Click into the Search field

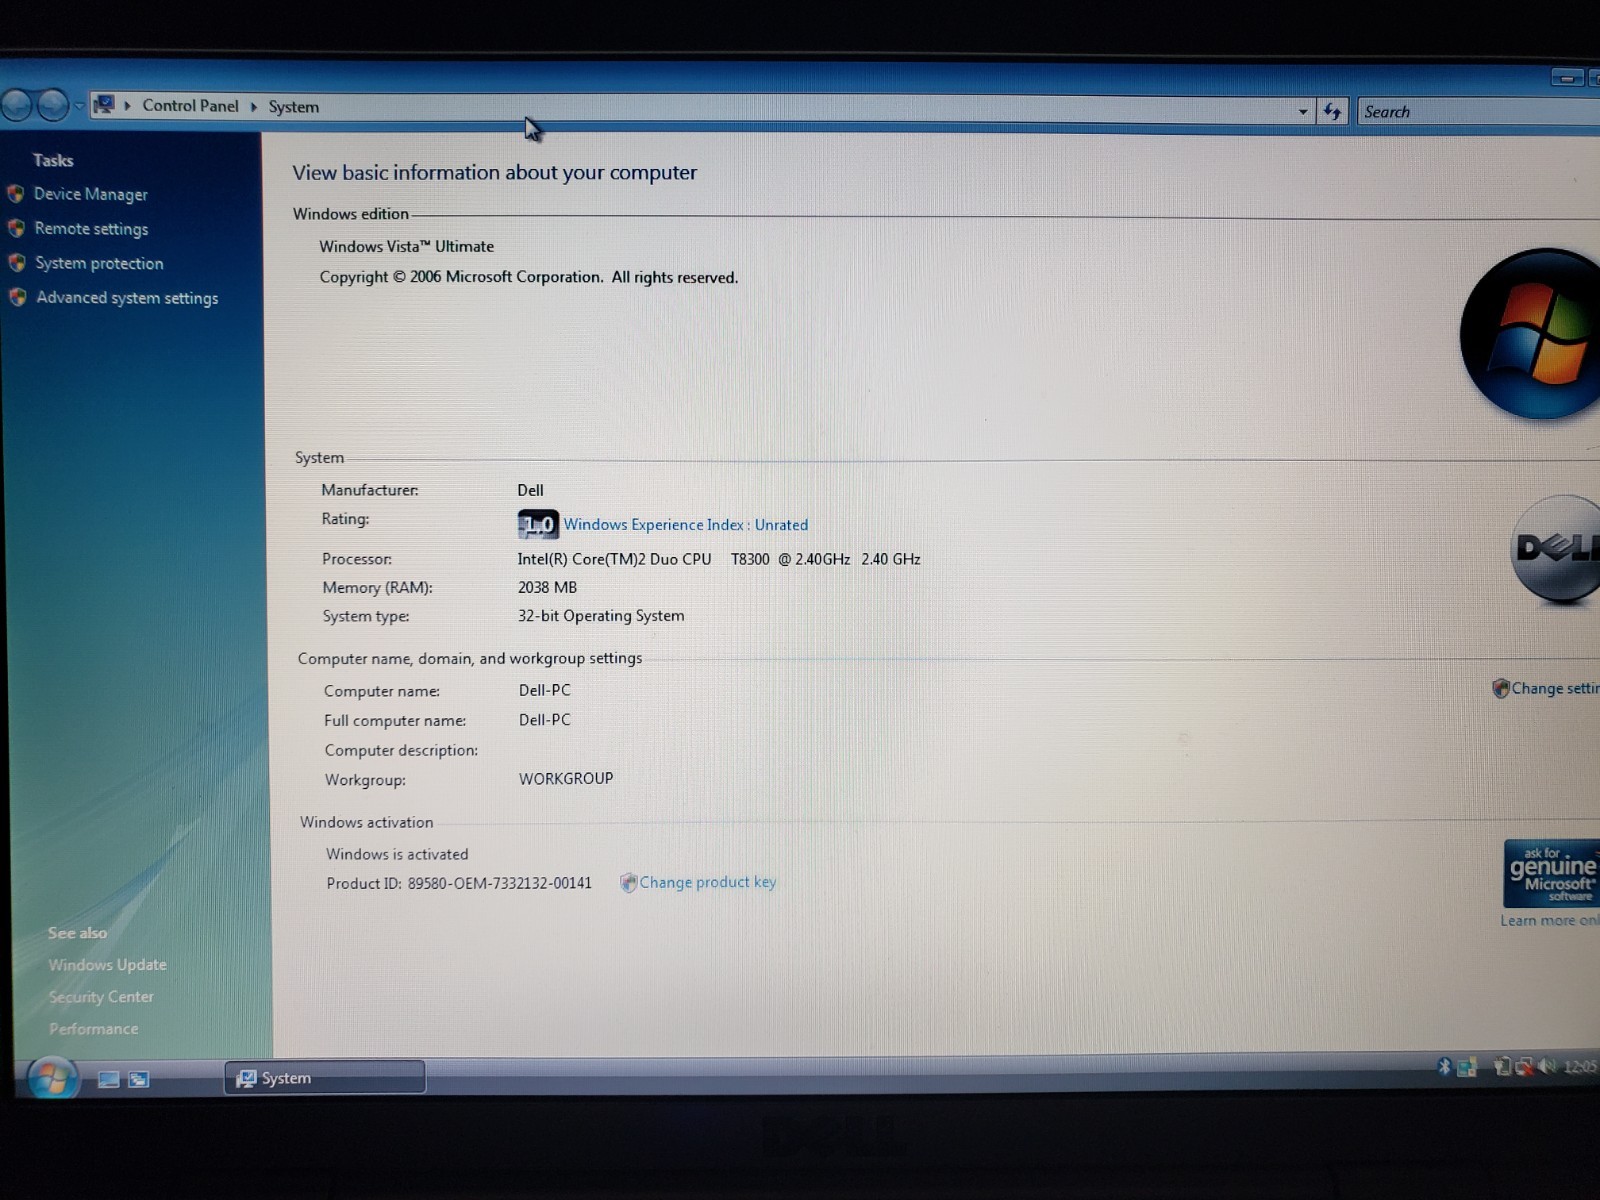[x=1478, y=112]
